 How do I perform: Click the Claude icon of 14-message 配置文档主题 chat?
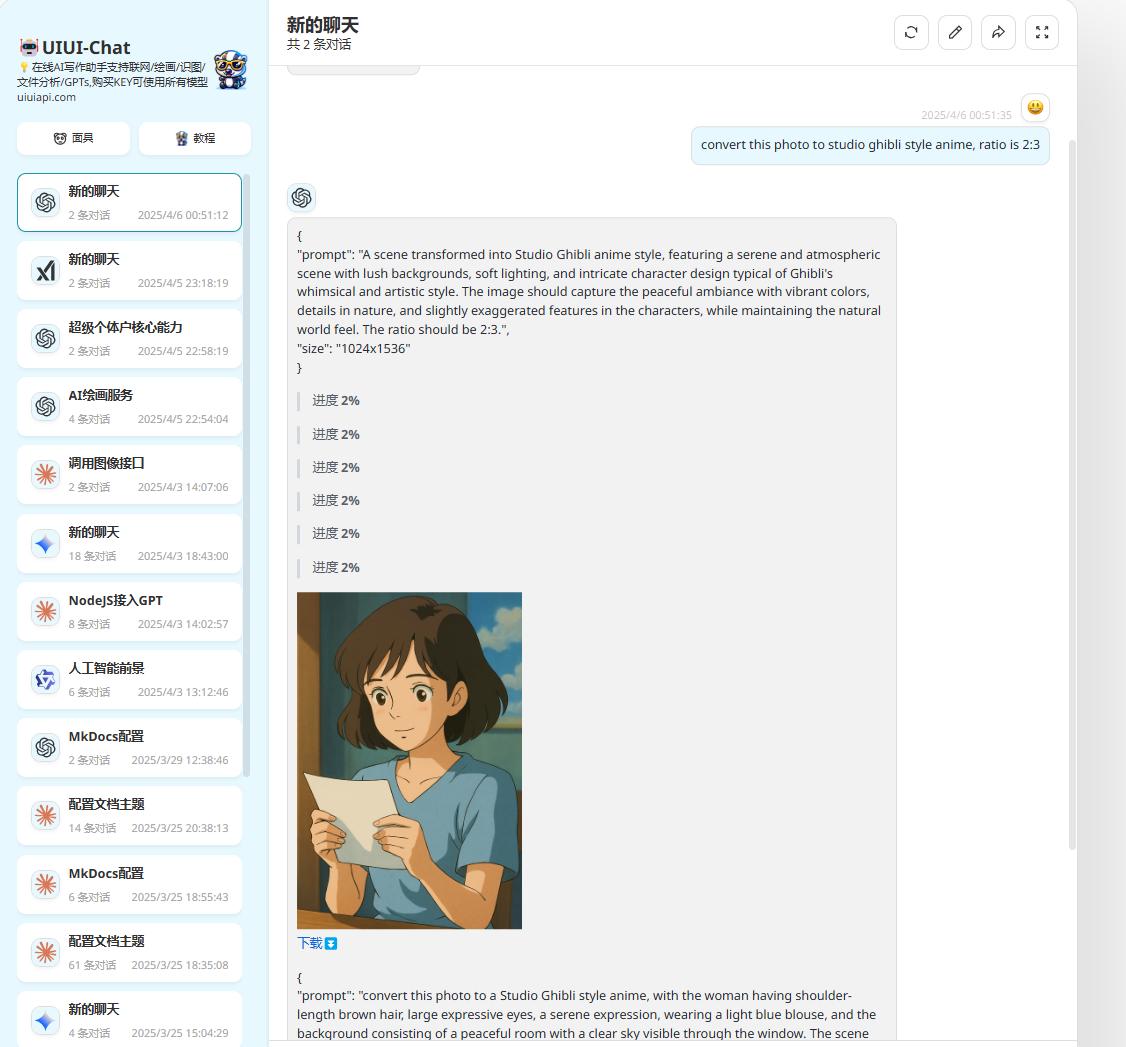(x=45, y=816)
